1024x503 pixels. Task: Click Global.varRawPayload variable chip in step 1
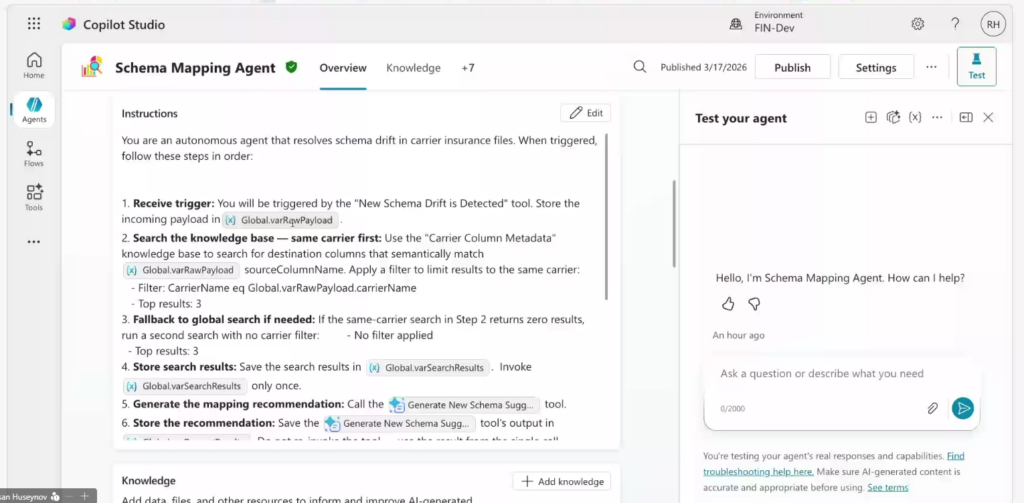click(280, 220)
